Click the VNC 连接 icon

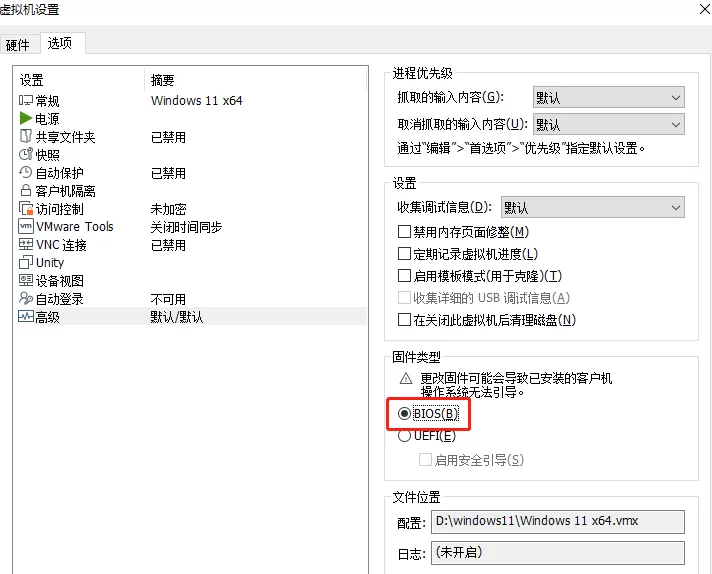click(26, 244)
